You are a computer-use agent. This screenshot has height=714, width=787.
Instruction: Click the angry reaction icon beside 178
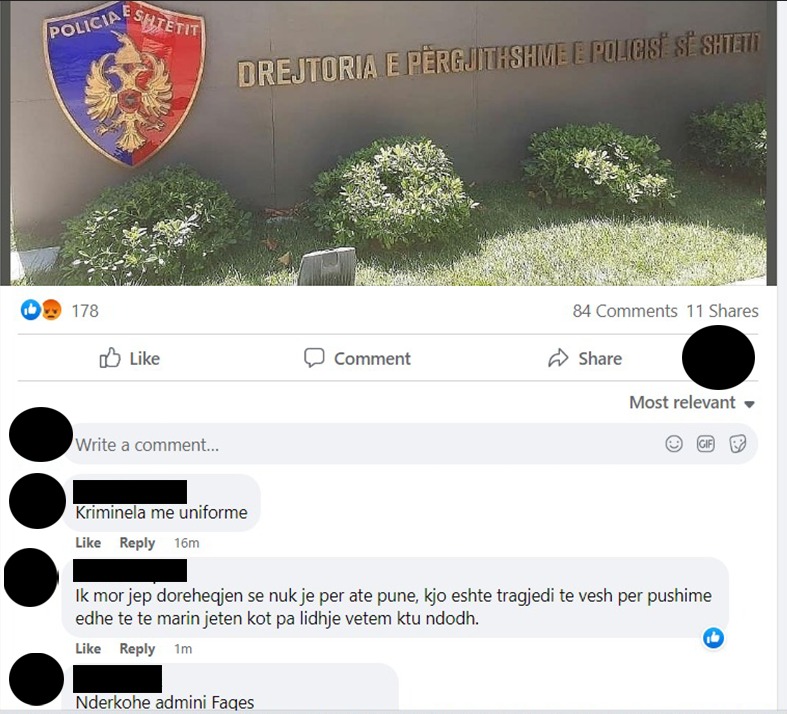click(51, 310)
